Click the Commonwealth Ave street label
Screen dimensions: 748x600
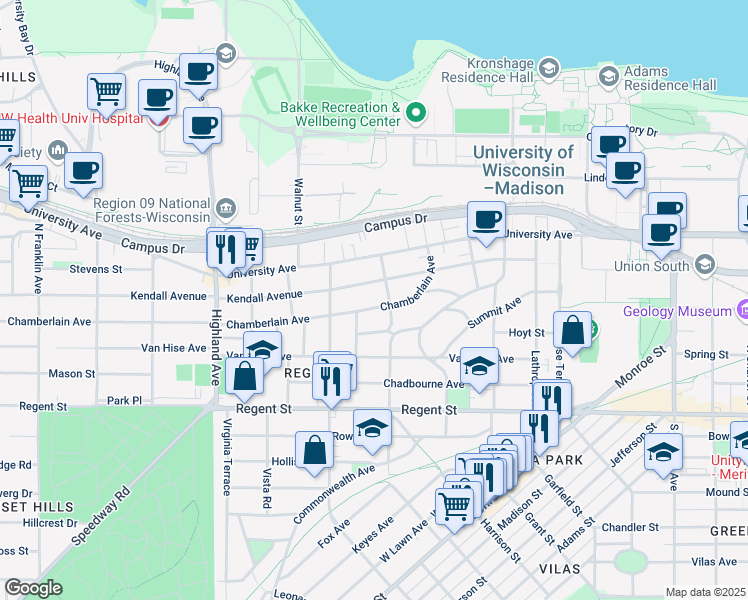334,494
